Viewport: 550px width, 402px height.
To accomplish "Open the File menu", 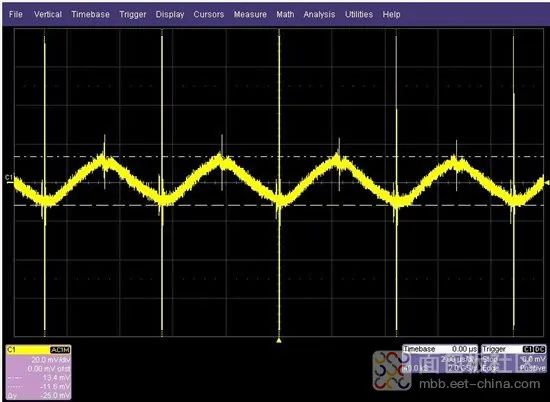I will tap(15, 14).
